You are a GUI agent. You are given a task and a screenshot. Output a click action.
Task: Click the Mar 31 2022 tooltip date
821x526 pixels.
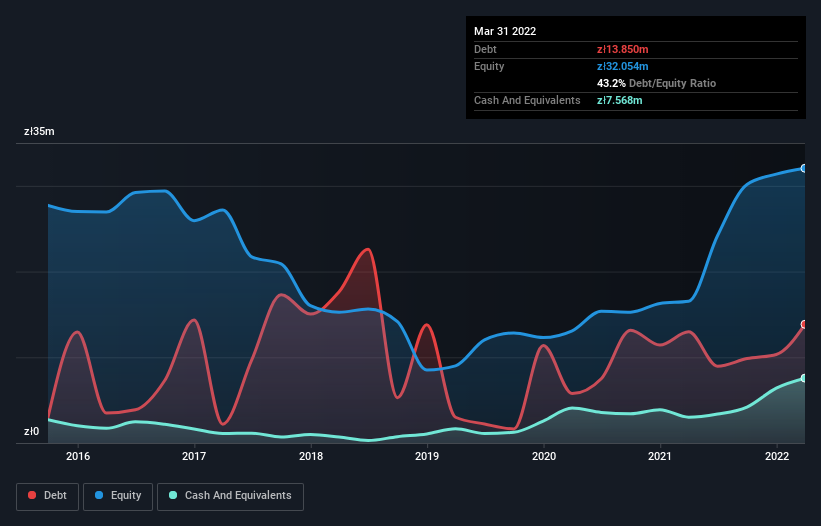pyautogui.click(x=505, y=31)
